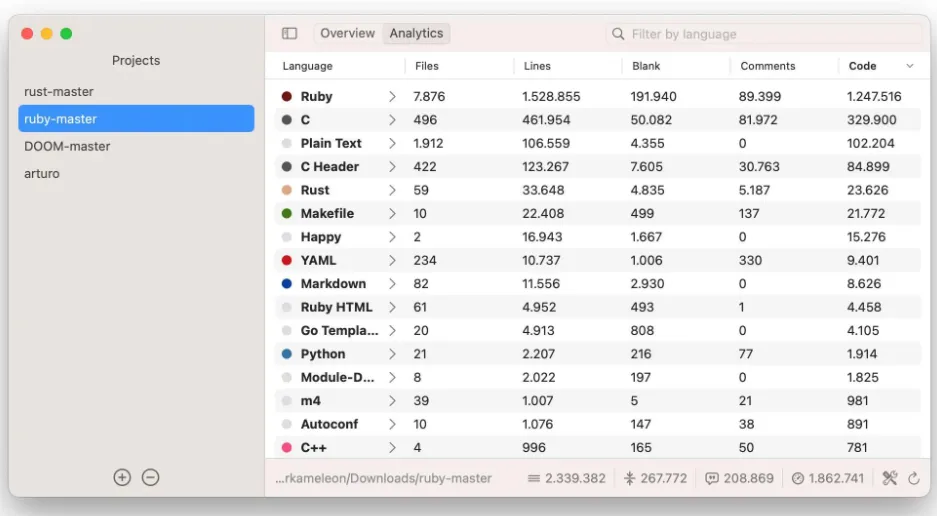This screenshot has height=516, width=937.
Task: Click the search magnifier icon
Action: pos(618,34)
